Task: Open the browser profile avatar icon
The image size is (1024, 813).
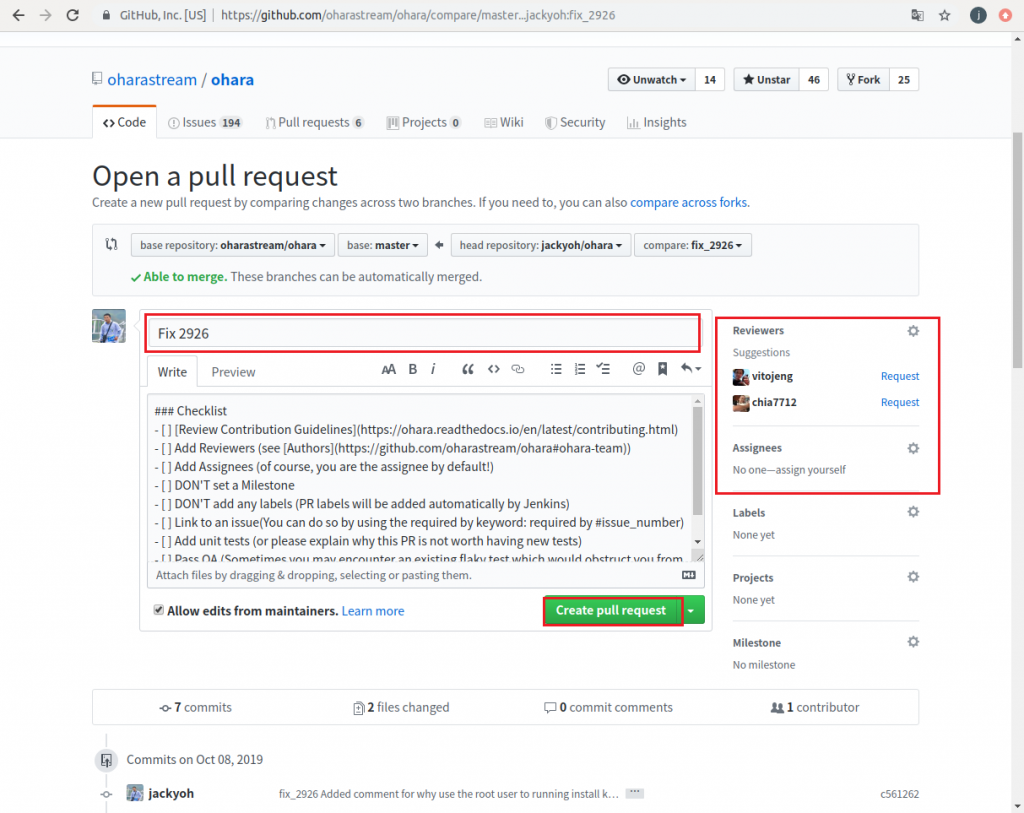Action: pyautogui.click(x=978, y=15)
